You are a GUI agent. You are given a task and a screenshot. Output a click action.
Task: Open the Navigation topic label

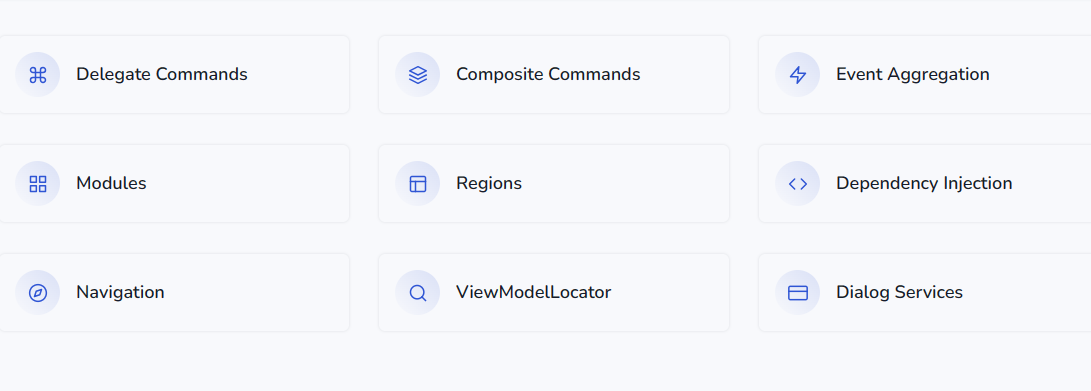click(x=120, y=293)
